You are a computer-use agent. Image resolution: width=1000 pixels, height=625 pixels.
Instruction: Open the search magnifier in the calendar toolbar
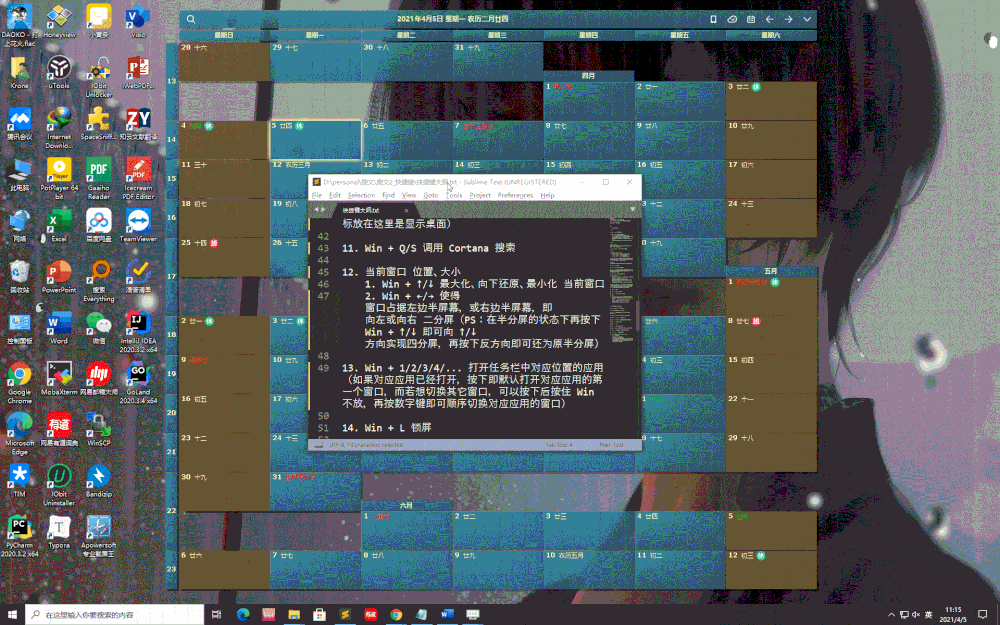pos(191,18)
